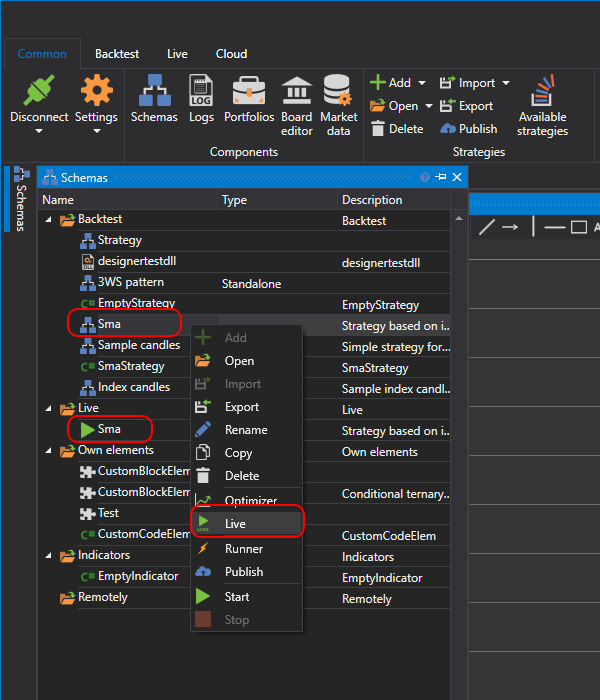Screen dimensions: 600x700
Task: Click the Disconnect plug icon
Action: 39,90
